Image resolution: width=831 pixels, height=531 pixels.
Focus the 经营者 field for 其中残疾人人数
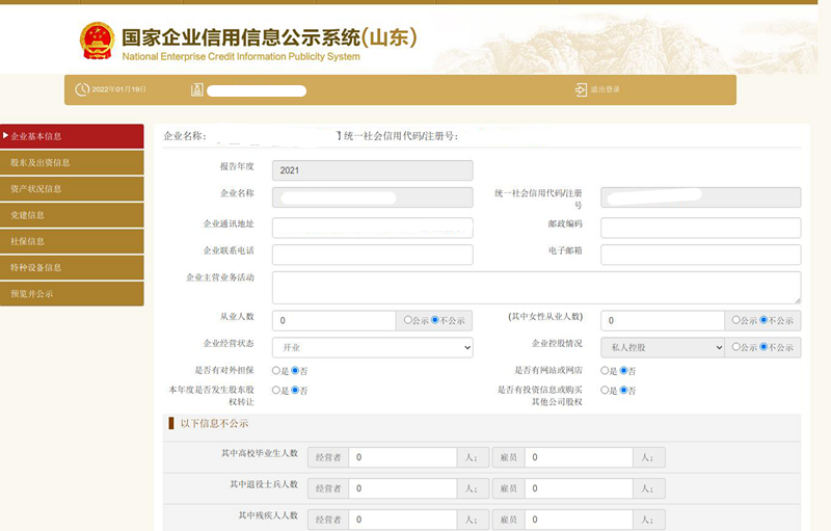[402, 520]
